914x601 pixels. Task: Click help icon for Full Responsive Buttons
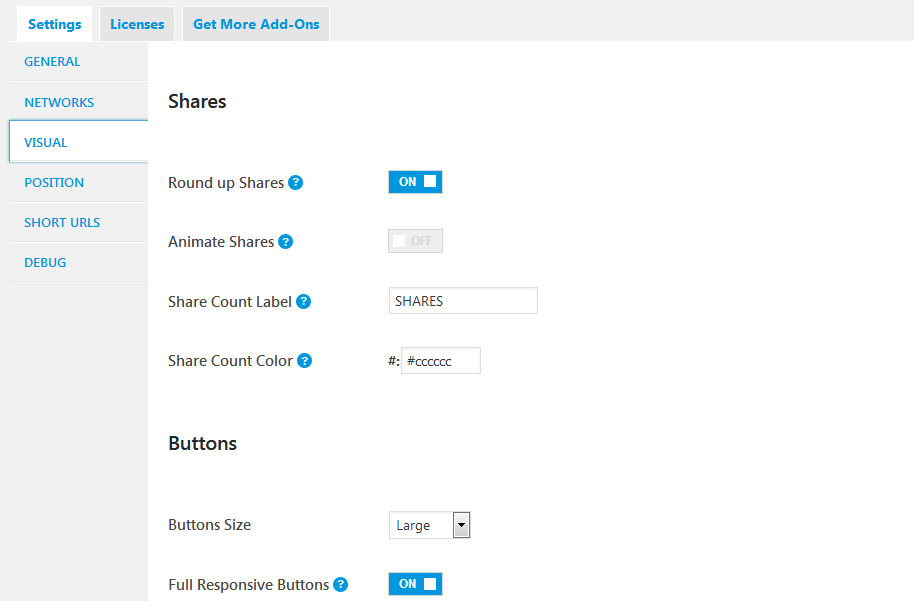pos(341,585)
